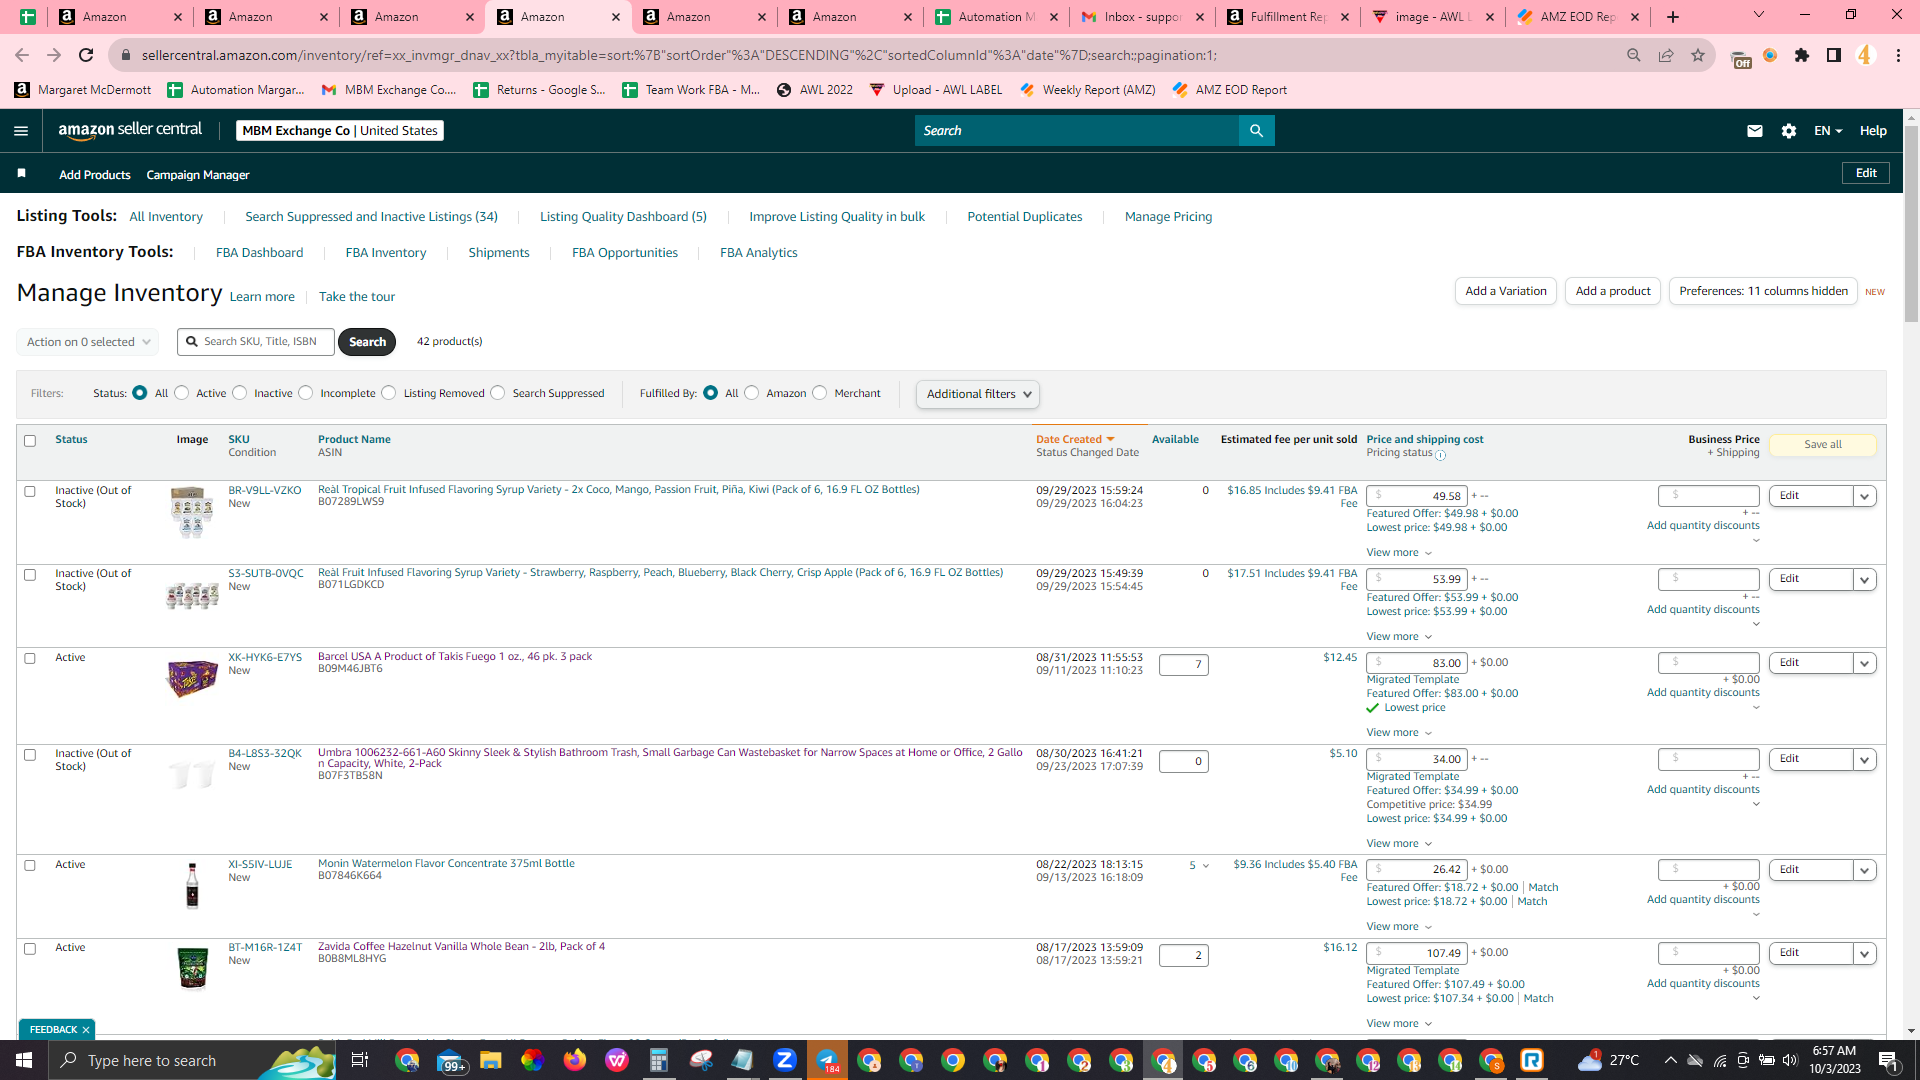Expand View more for Monin Watermelon row
The width and height of the screenshot is (1920, 1080).
[1399, 927]
